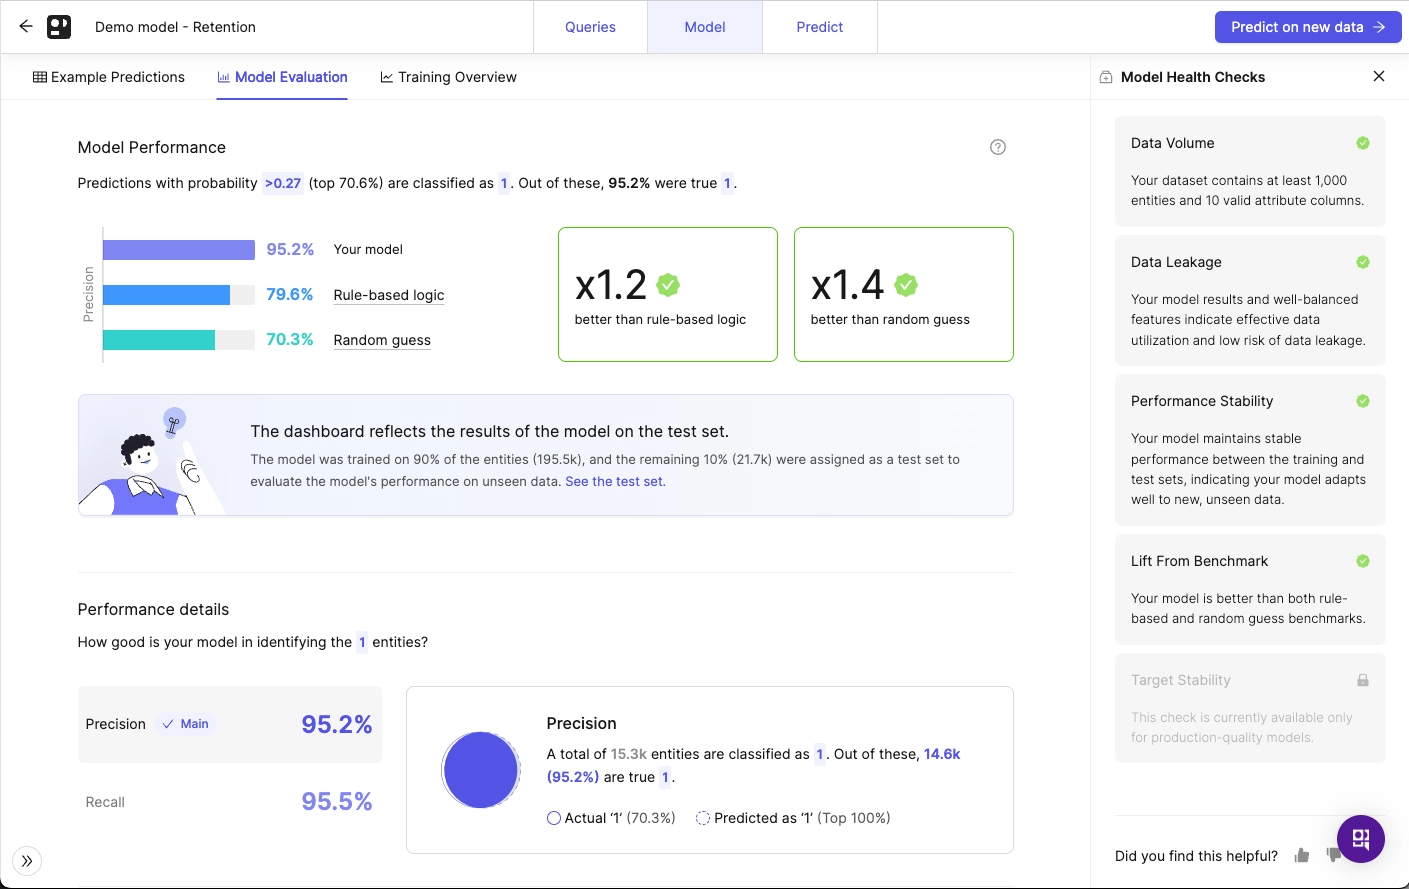Open the purple chat assistant button
This screenshot has height=889, width=1409.
click(x=1360, y=839)
